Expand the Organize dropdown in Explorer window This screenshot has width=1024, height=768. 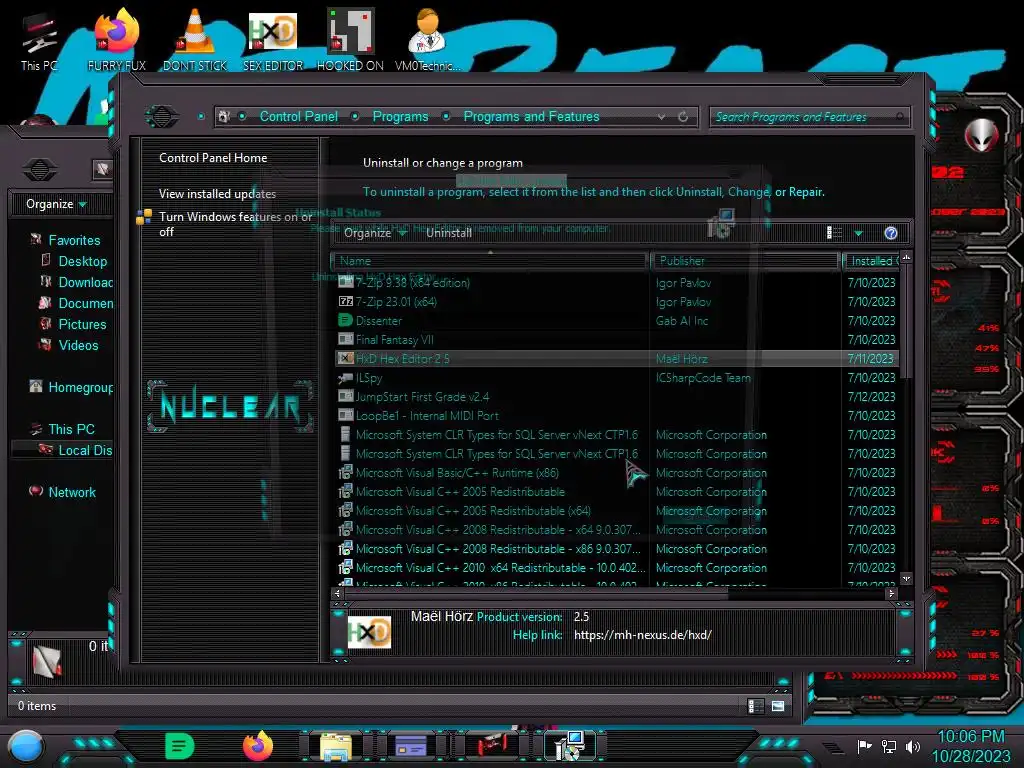coord(56,204)
